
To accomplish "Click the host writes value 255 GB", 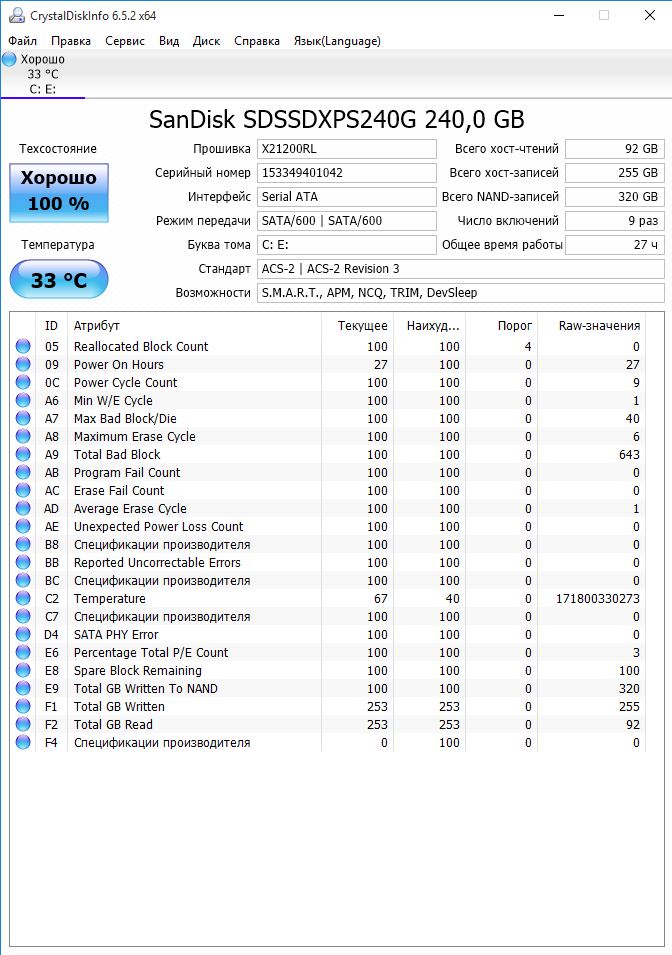I will pos(615,172).
